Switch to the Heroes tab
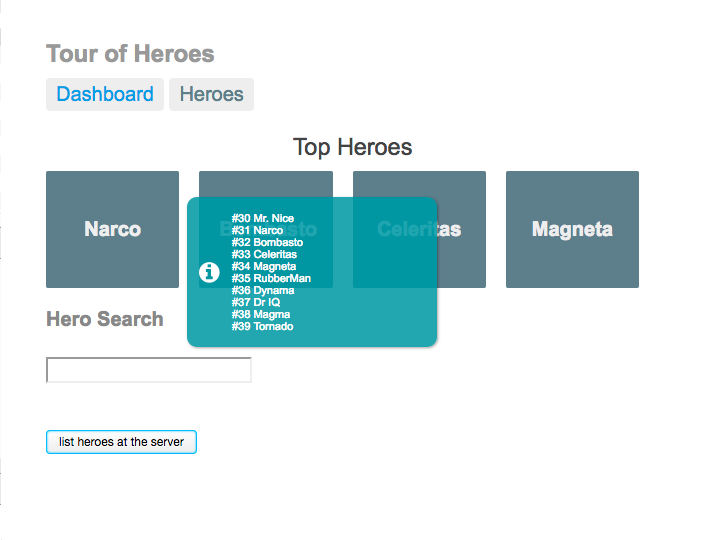 (211, 94)
